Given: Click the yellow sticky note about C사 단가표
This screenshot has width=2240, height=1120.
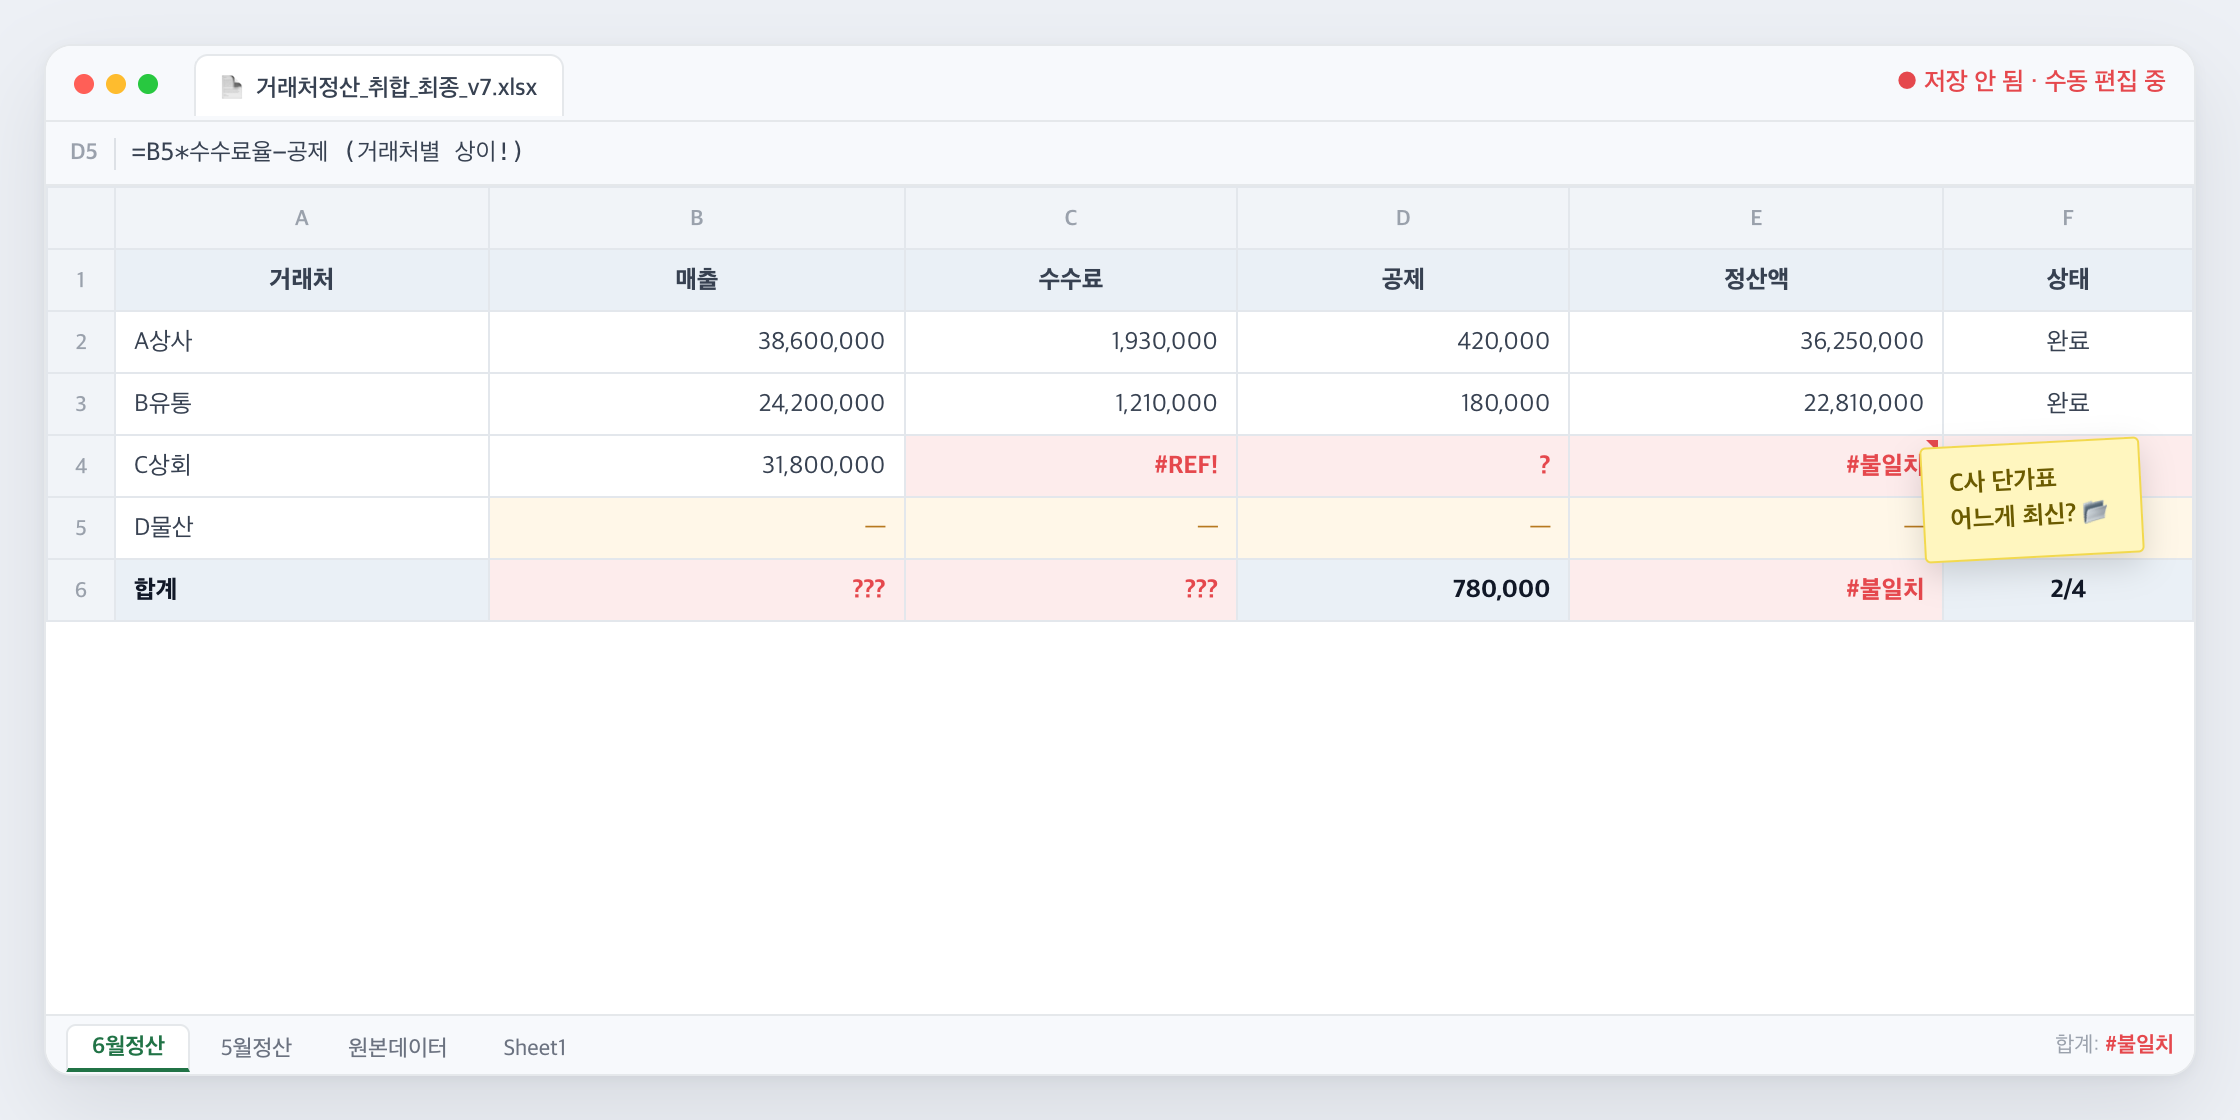Looking at the screenshot, I should tap(2032, 499).
